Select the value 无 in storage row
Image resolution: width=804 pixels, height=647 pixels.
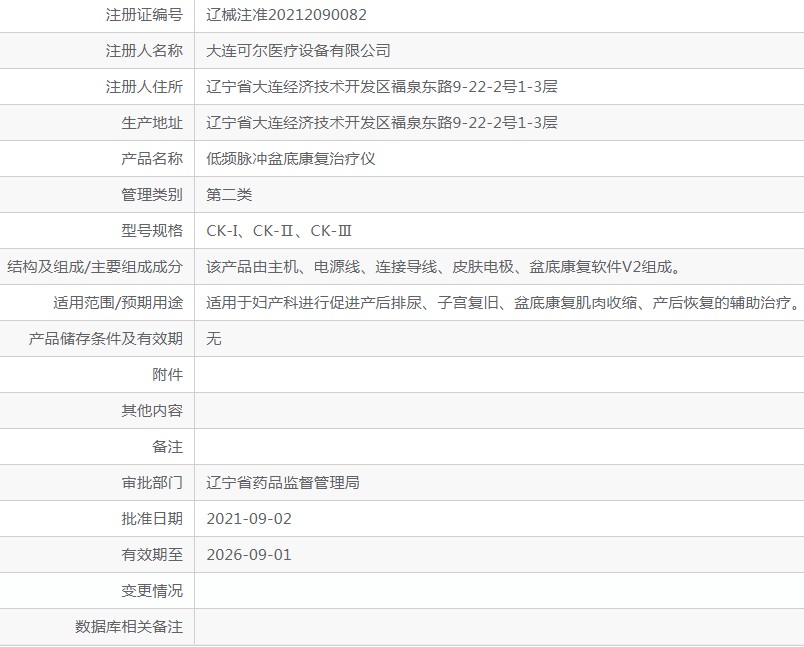(x=214, y=338)
